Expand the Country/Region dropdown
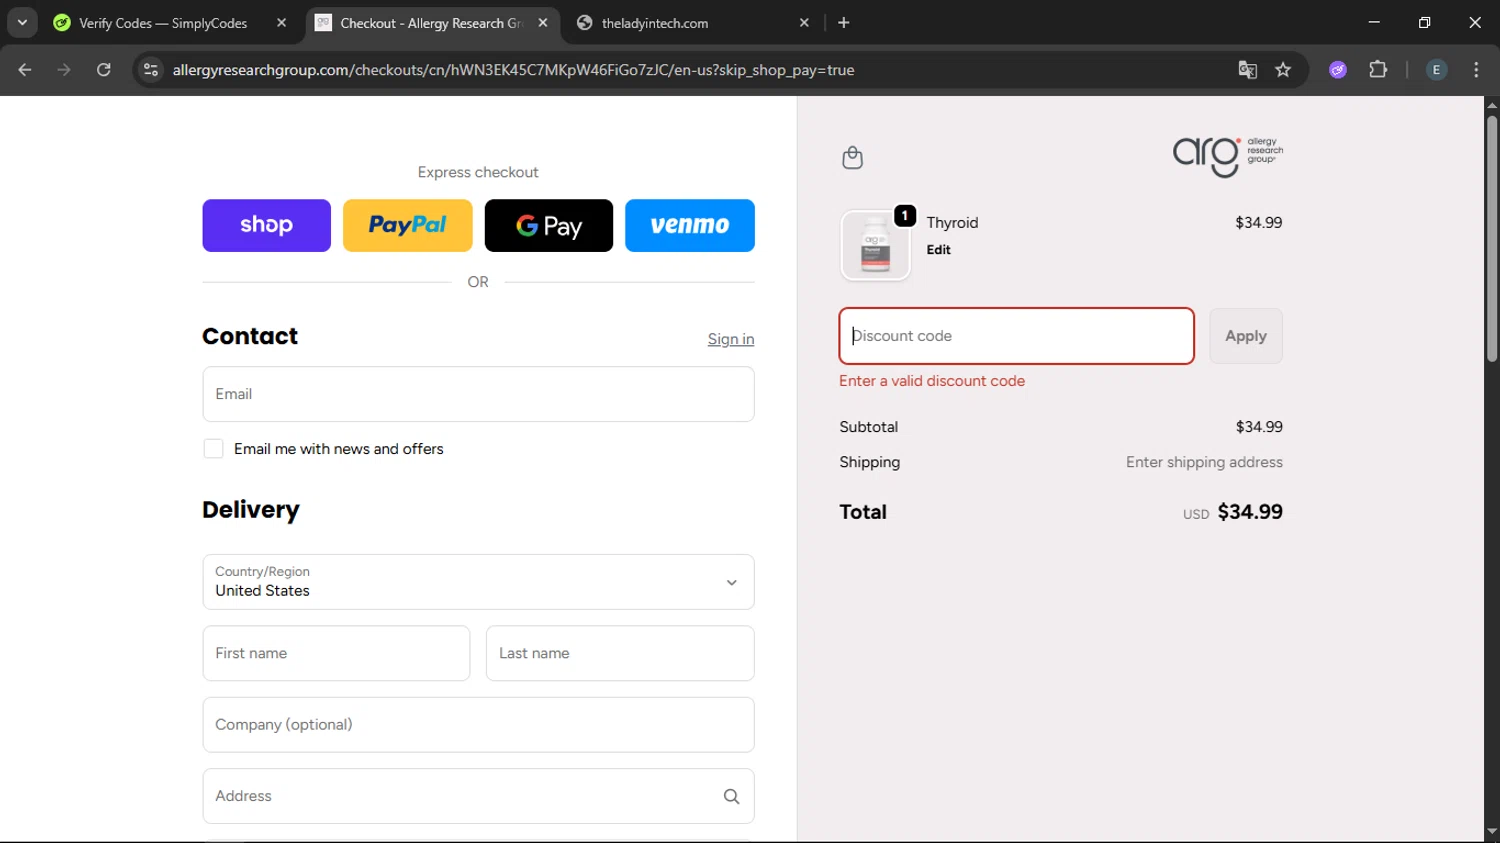1500x843 pixels. (x=478, y=582)
